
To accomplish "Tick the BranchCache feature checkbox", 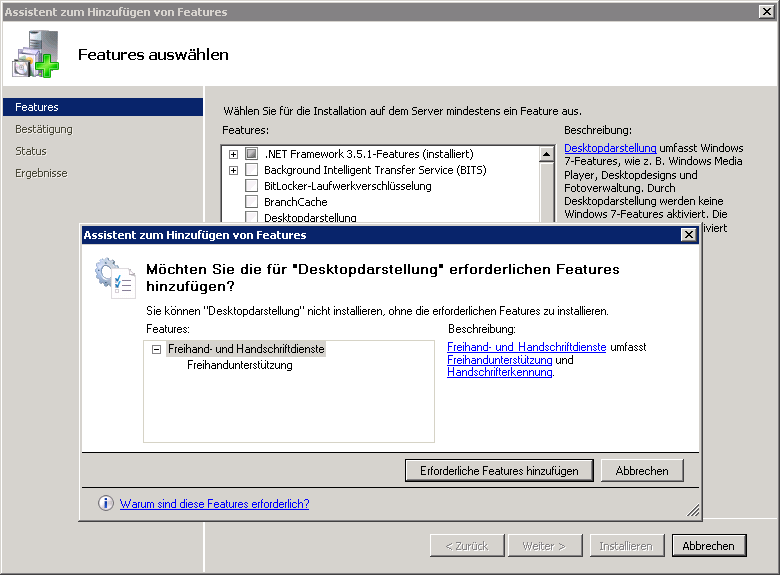I will [x=251, y=202].
